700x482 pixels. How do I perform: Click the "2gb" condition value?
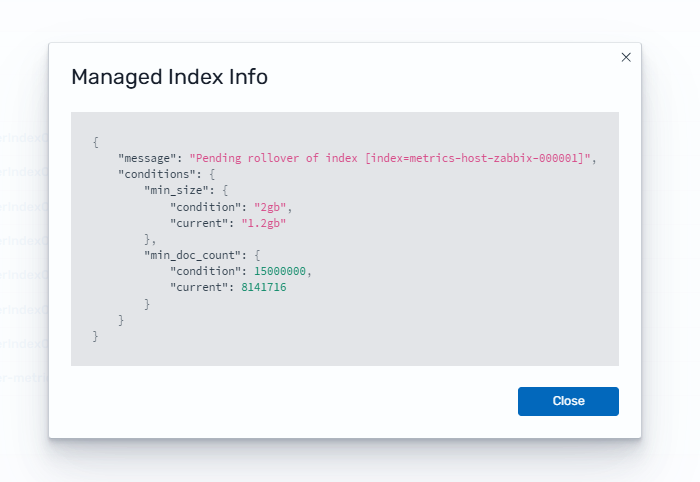(270, 207)
